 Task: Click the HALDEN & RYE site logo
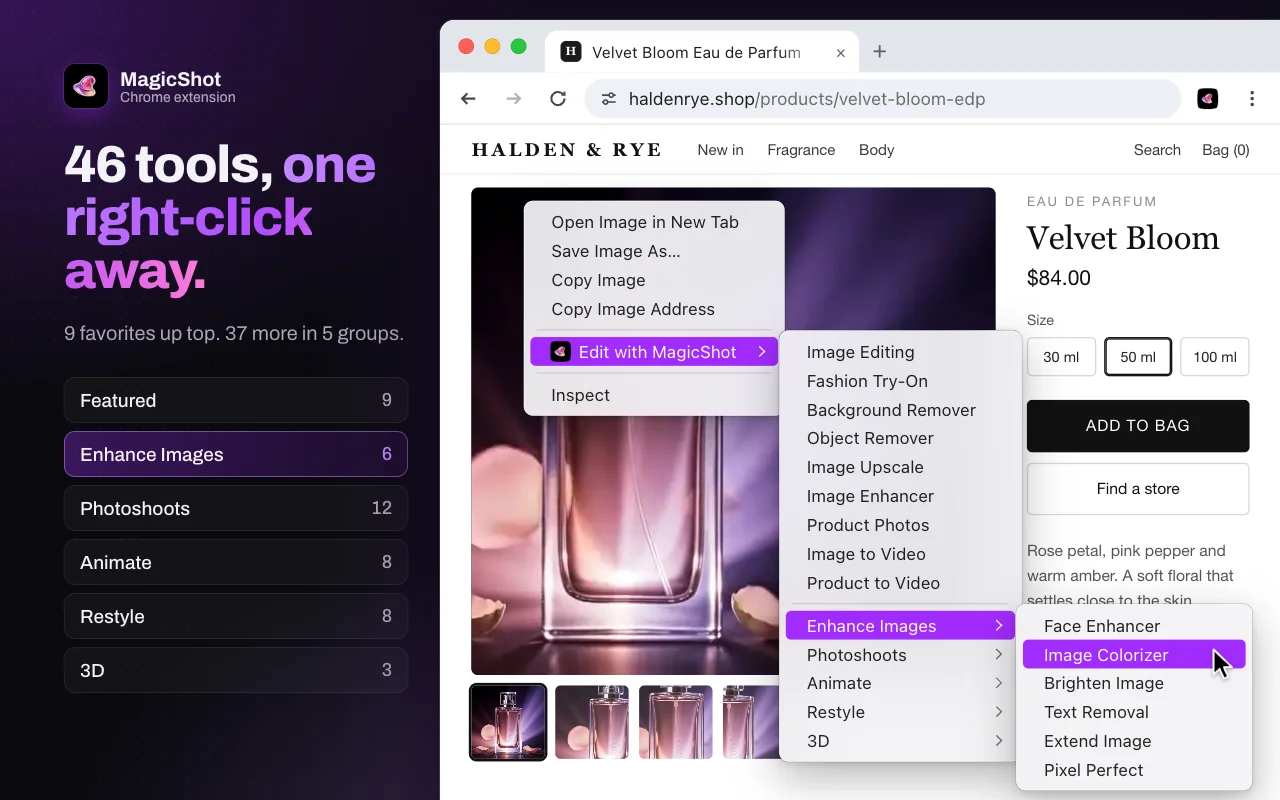click(x=567, y=150)
